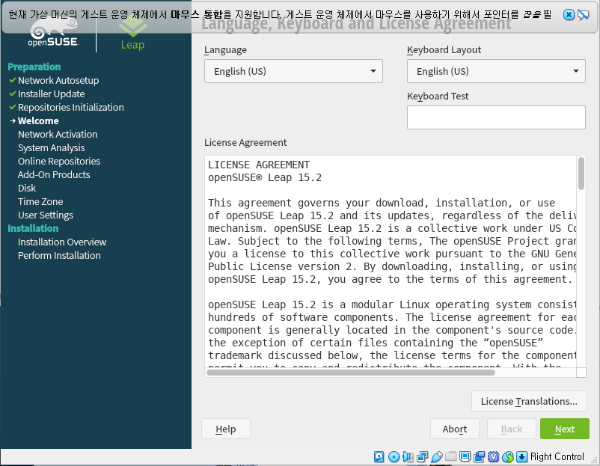
Task: Click into the Keyboard Test field
Action: point(496,117)
